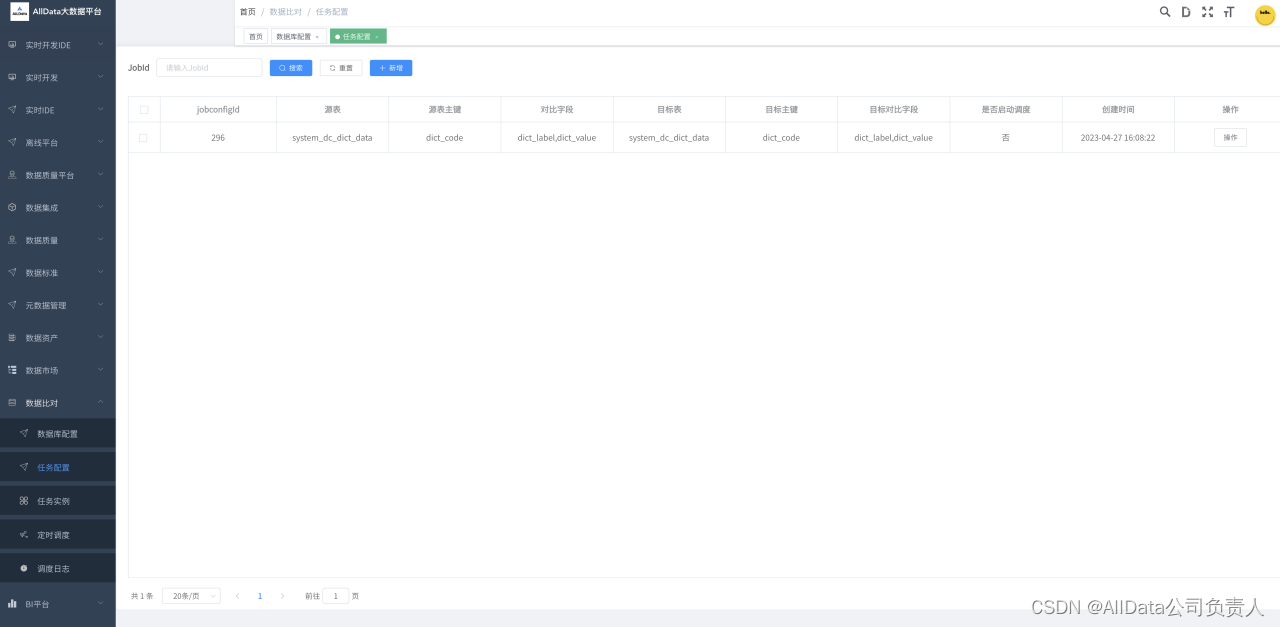Click the jobconfigId column header

click(x=218, y=109)
